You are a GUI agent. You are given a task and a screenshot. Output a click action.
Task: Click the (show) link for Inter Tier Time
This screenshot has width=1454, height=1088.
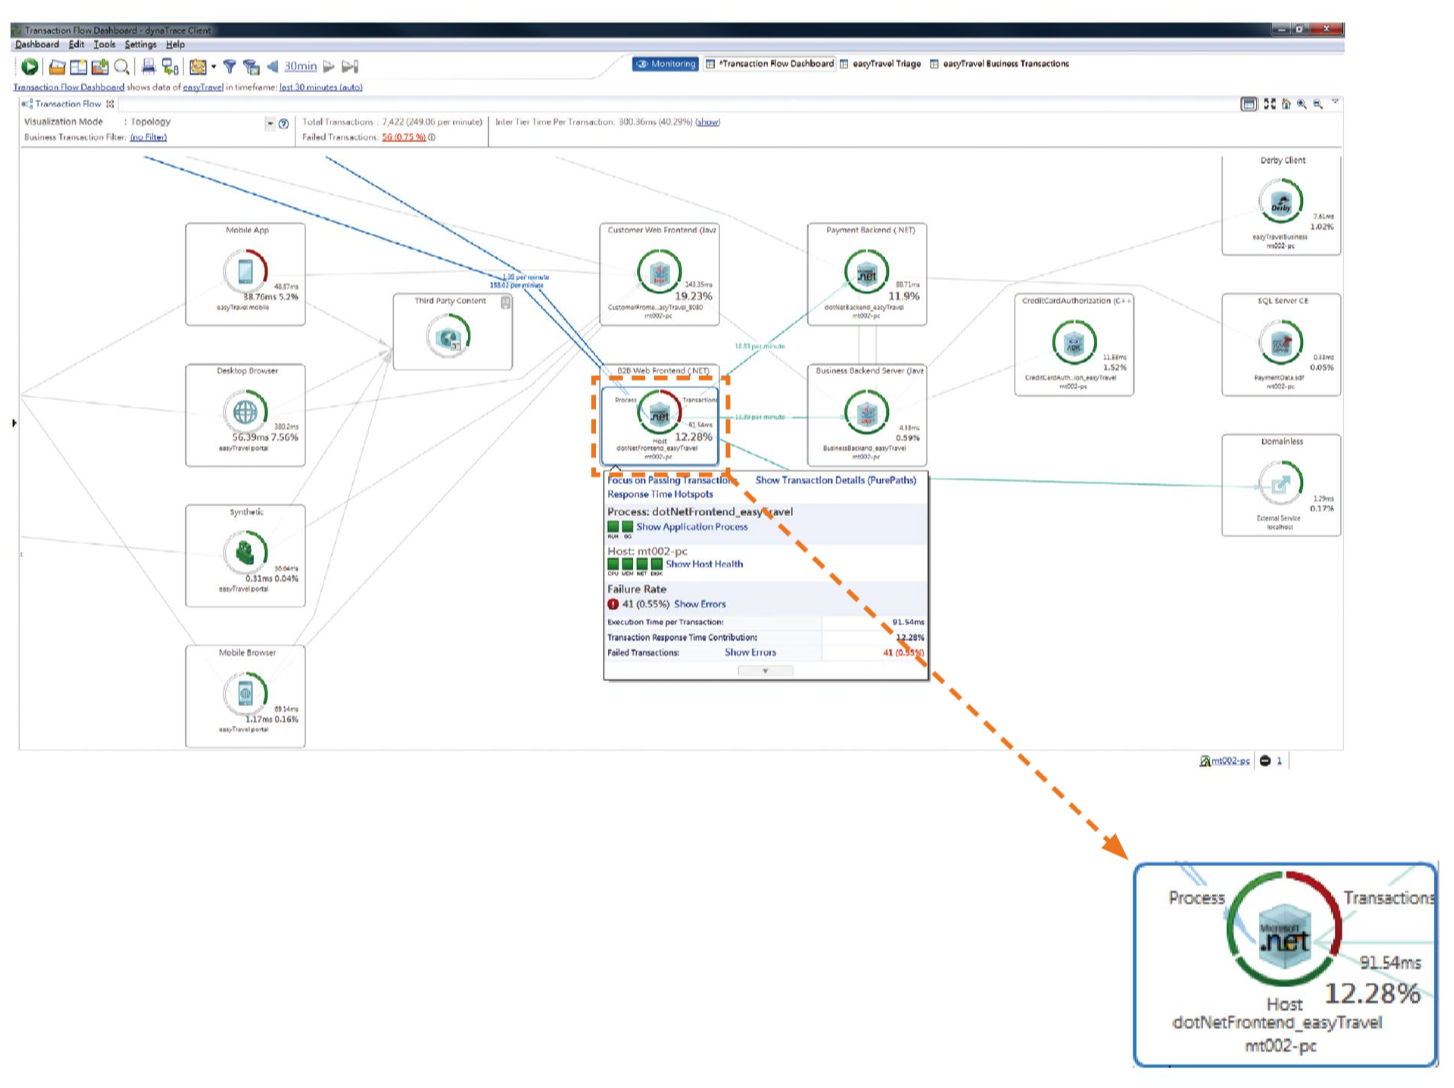click(708, 122)
